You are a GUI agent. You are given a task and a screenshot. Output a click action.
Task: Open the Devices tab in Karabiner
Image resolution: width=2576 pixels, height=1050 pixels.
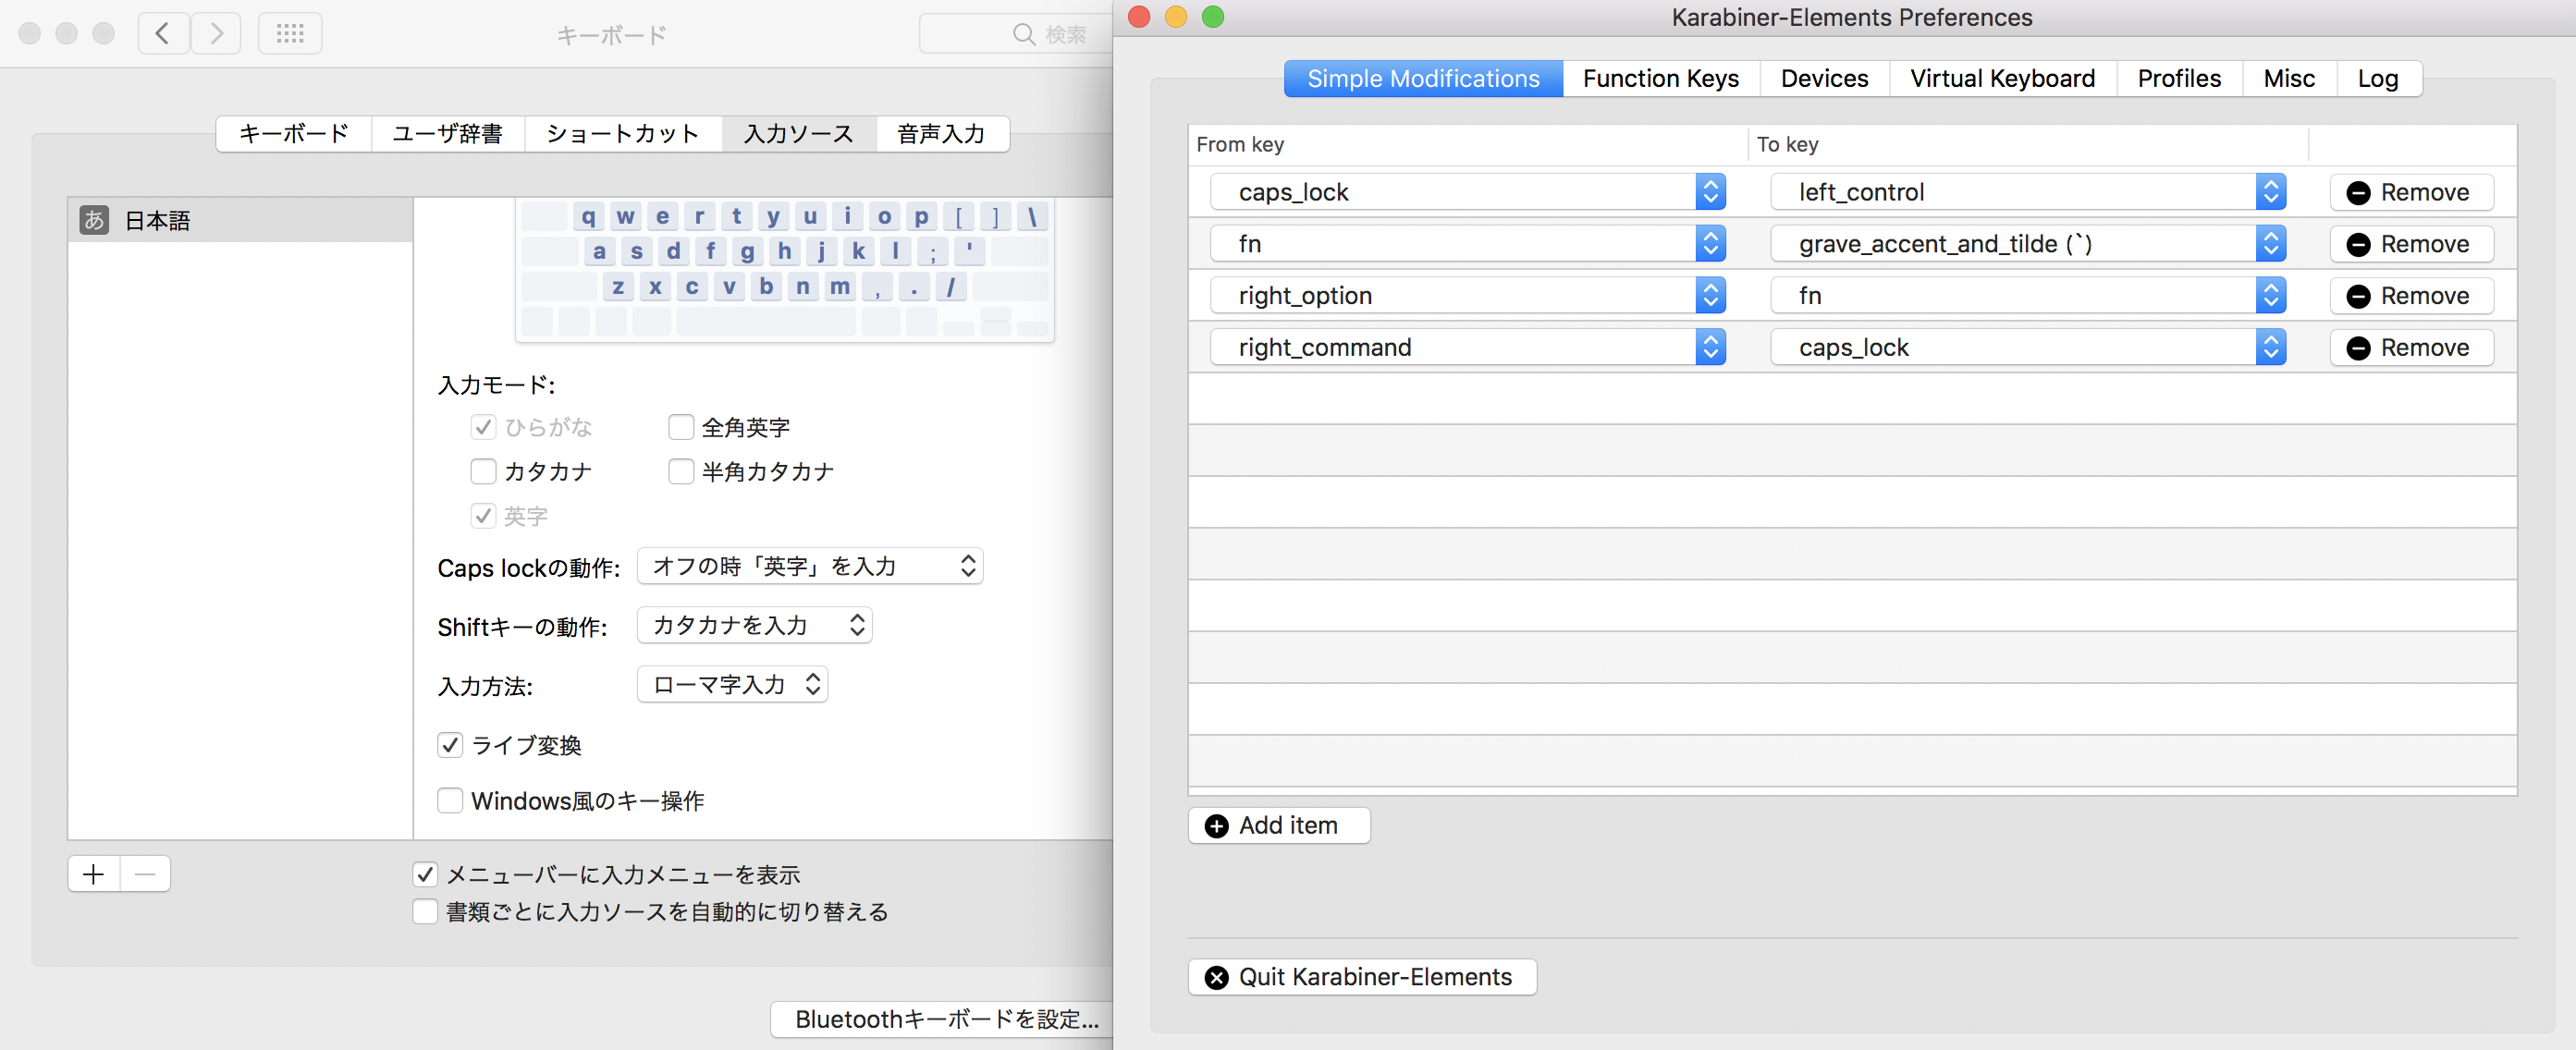1824,78
